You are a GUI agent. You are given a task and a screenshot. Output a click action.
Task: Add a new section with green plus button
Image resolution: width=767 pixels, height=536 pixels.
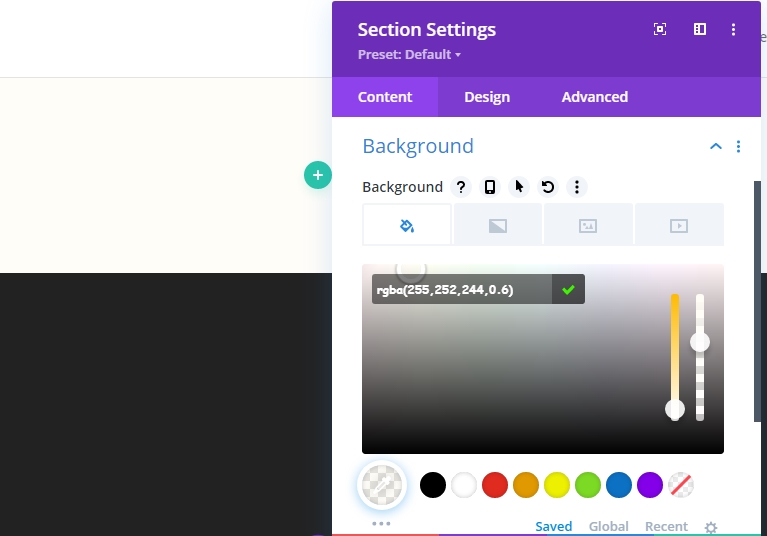coord(317,175)
